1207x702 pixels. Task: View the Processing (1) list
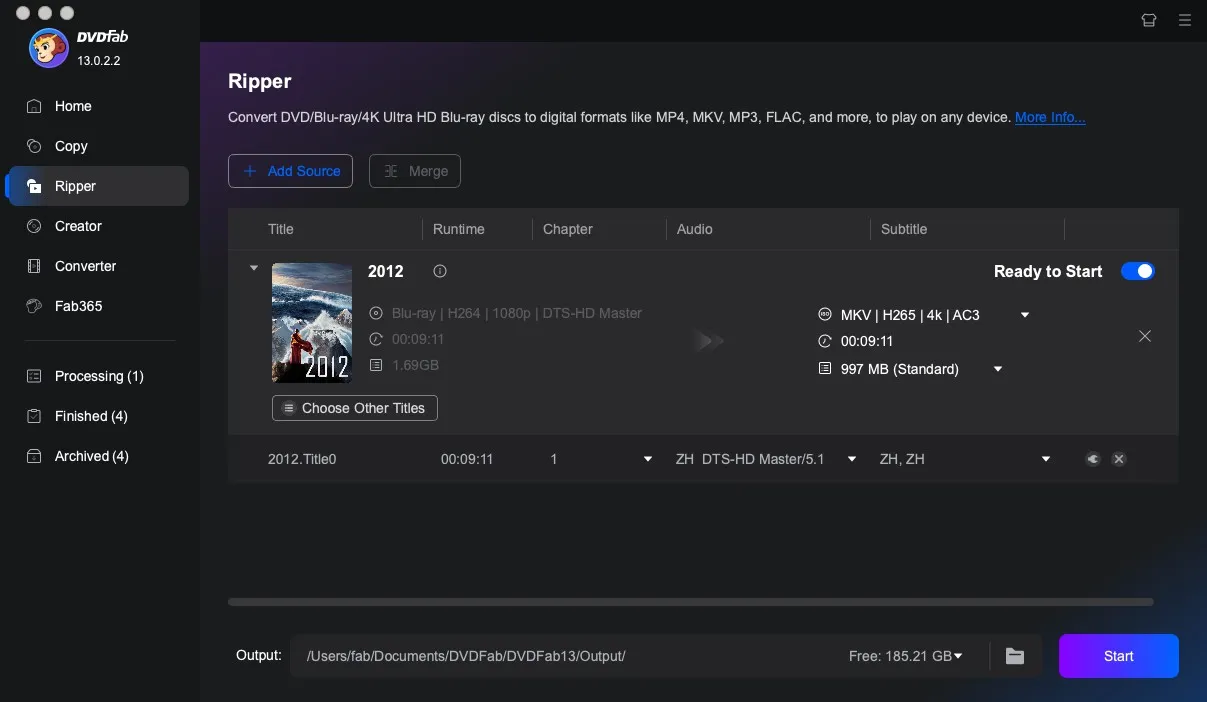[x=96, y=376]
